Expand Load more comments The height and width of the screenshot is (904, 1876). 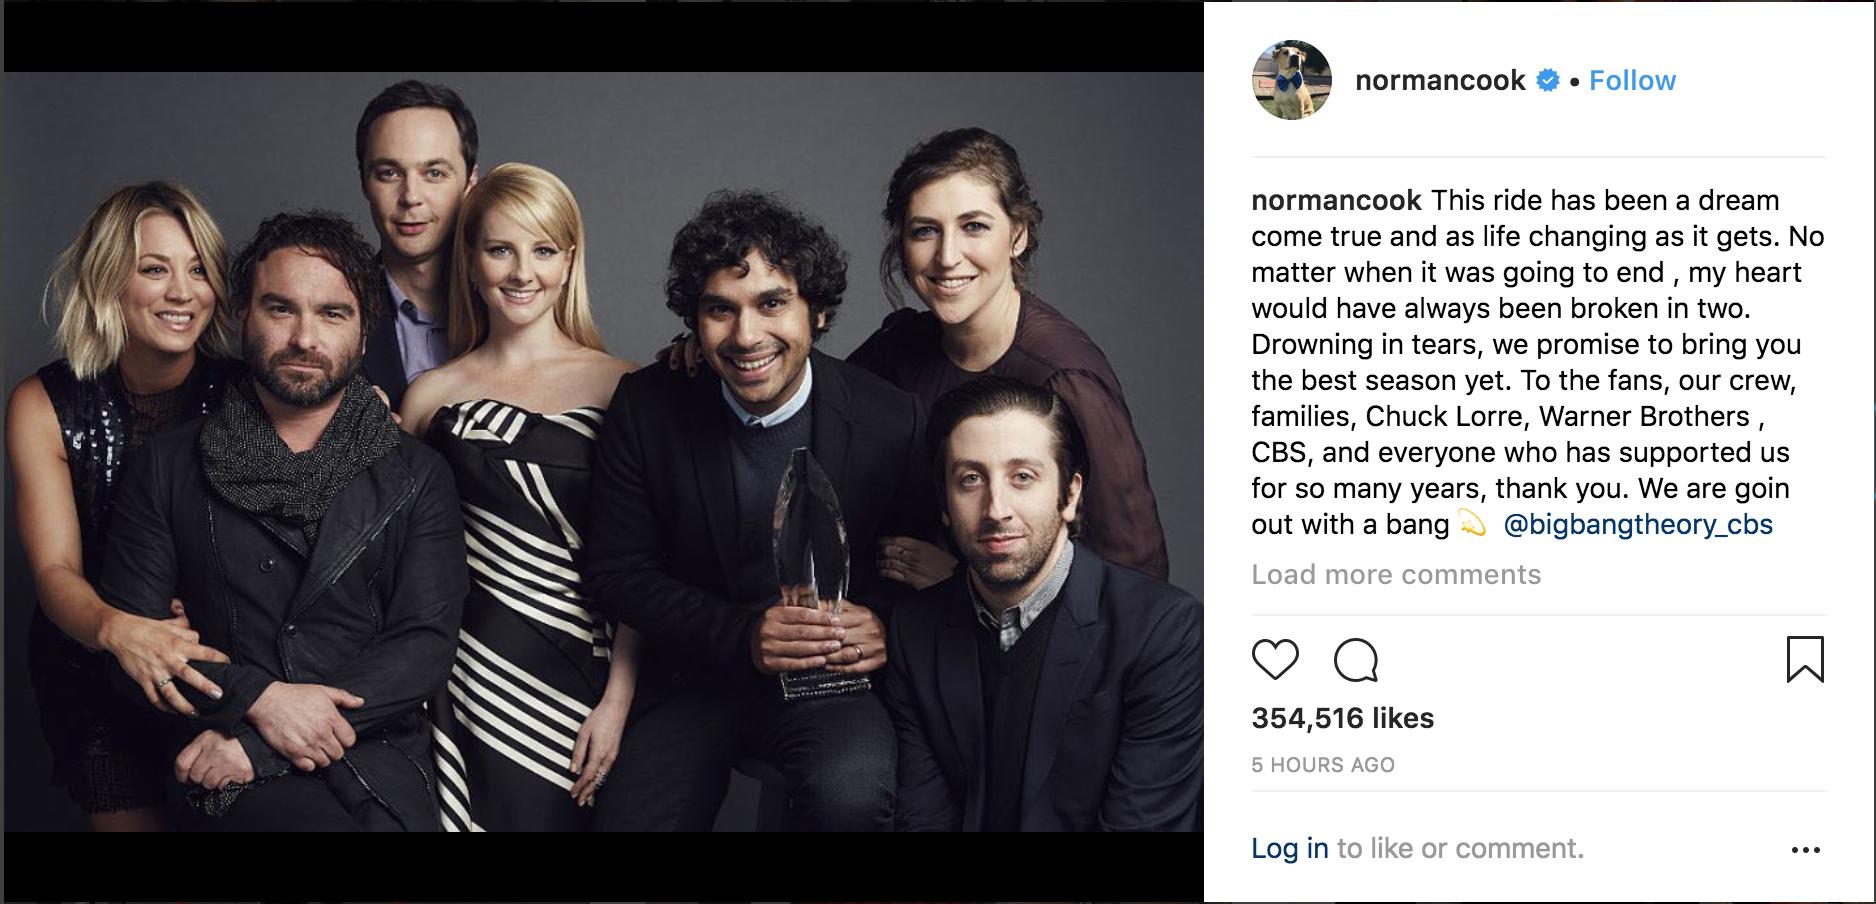[1396, 575]
